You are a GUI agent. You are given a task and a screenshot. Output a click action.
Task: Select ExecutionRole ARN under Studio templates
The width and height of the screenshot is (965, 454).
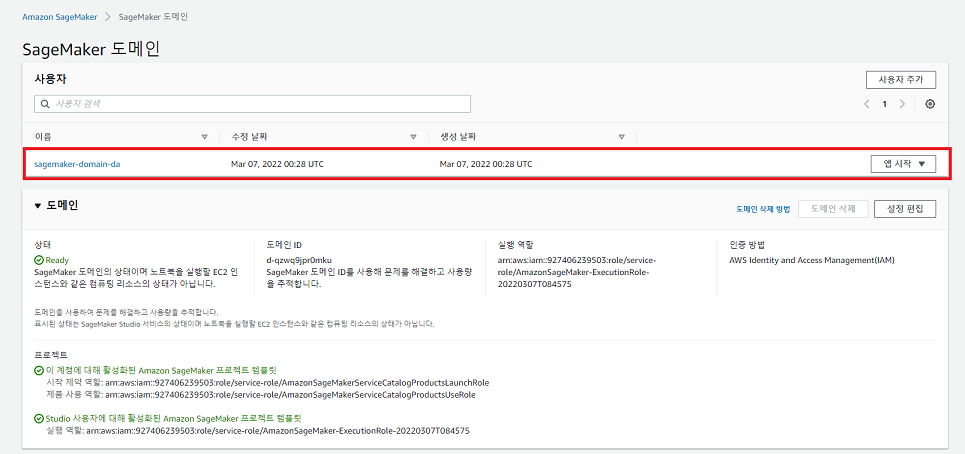tap(276, 431)
